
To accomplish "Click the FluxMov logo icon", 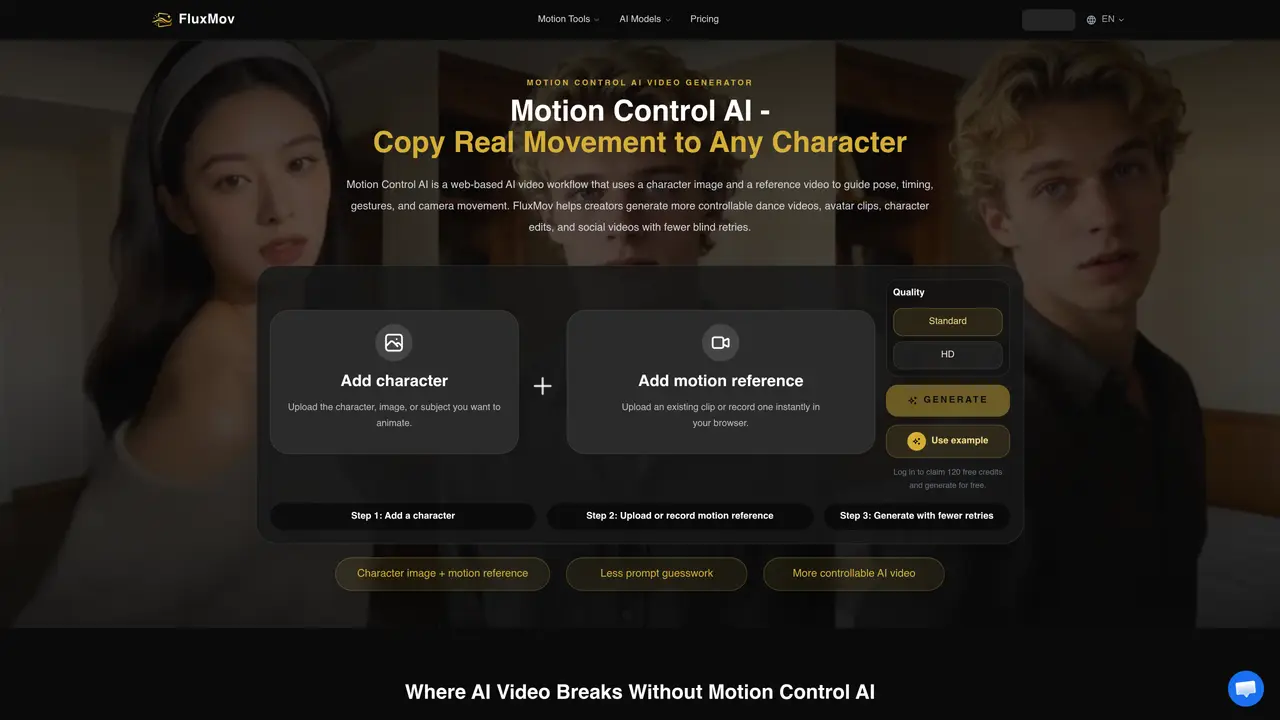I will (x=162, y=19).
